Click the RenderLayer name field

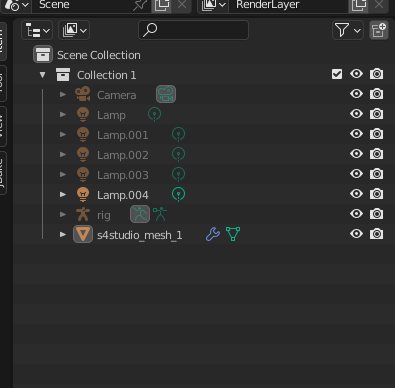point(289,5)
